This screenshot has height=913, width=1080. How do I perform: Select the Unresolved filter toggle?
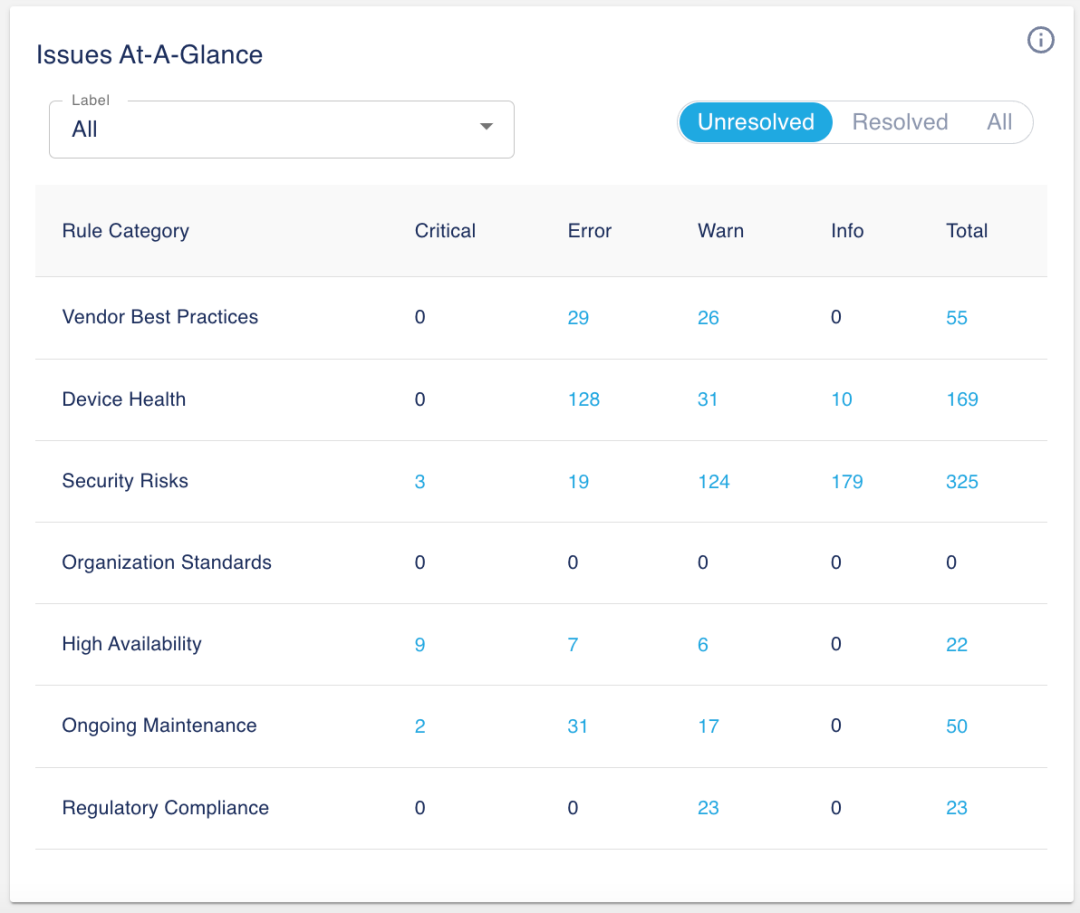pyautogui.click(x=755, y=122)
